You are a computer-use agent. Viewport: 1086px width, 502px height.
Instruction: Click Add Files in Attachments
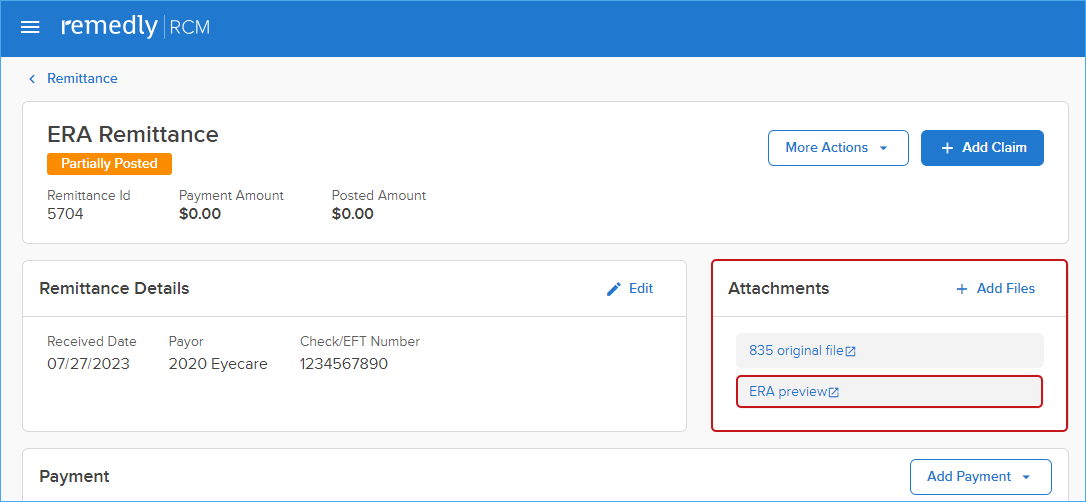pyautogui.click(x=995, y=289)
